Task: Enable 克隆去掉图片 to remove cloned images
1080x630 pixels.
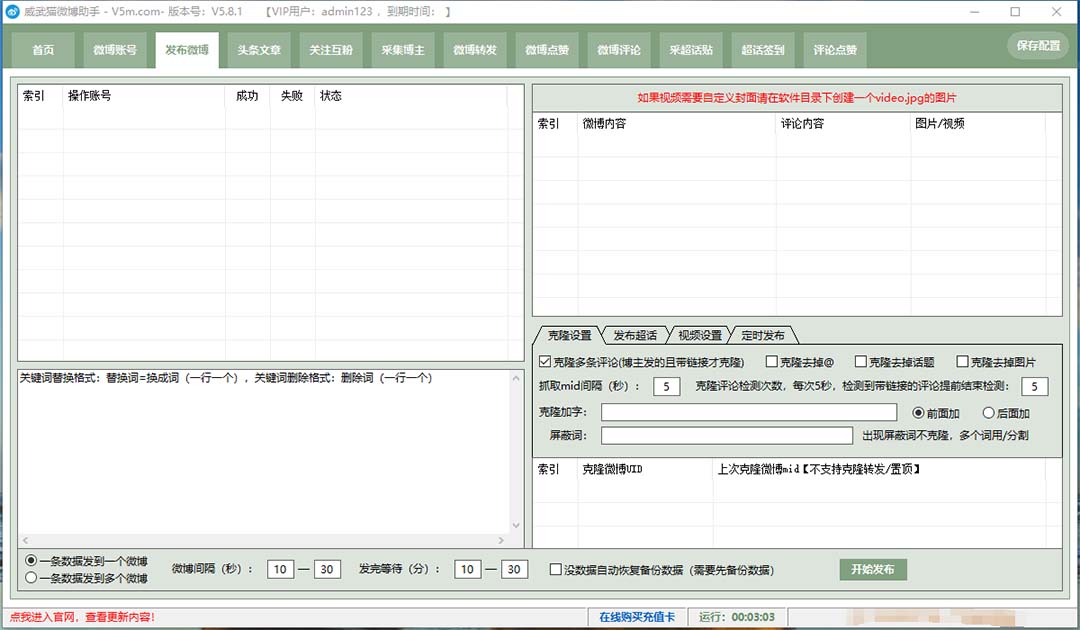Action: [x=963, y=362]
